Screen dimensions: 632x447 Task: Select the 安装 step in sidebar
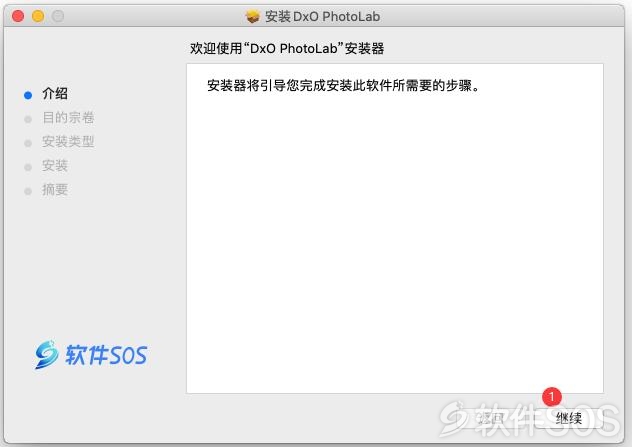(x=55, y=166)
